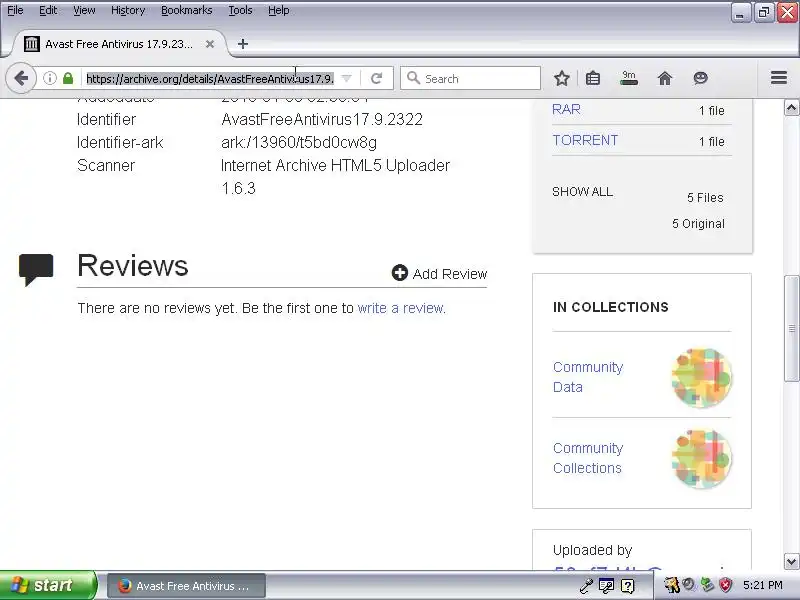Click the Reviews heading
This screenshot has width=800, height=600.
pyautogui.click(x=133, y=266)
